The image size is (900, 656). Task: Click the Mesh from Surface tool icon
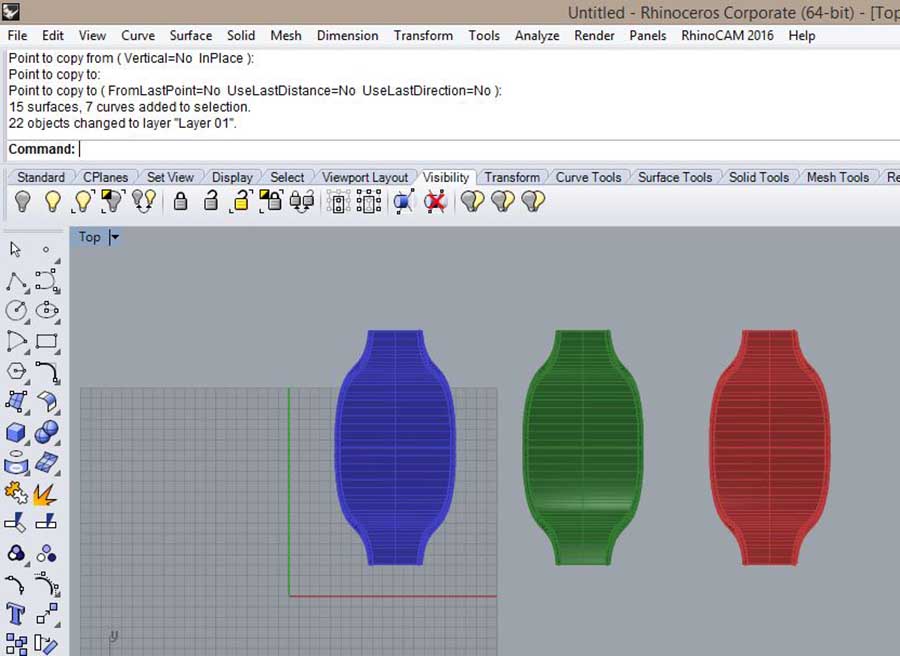(x=46, y=463)
